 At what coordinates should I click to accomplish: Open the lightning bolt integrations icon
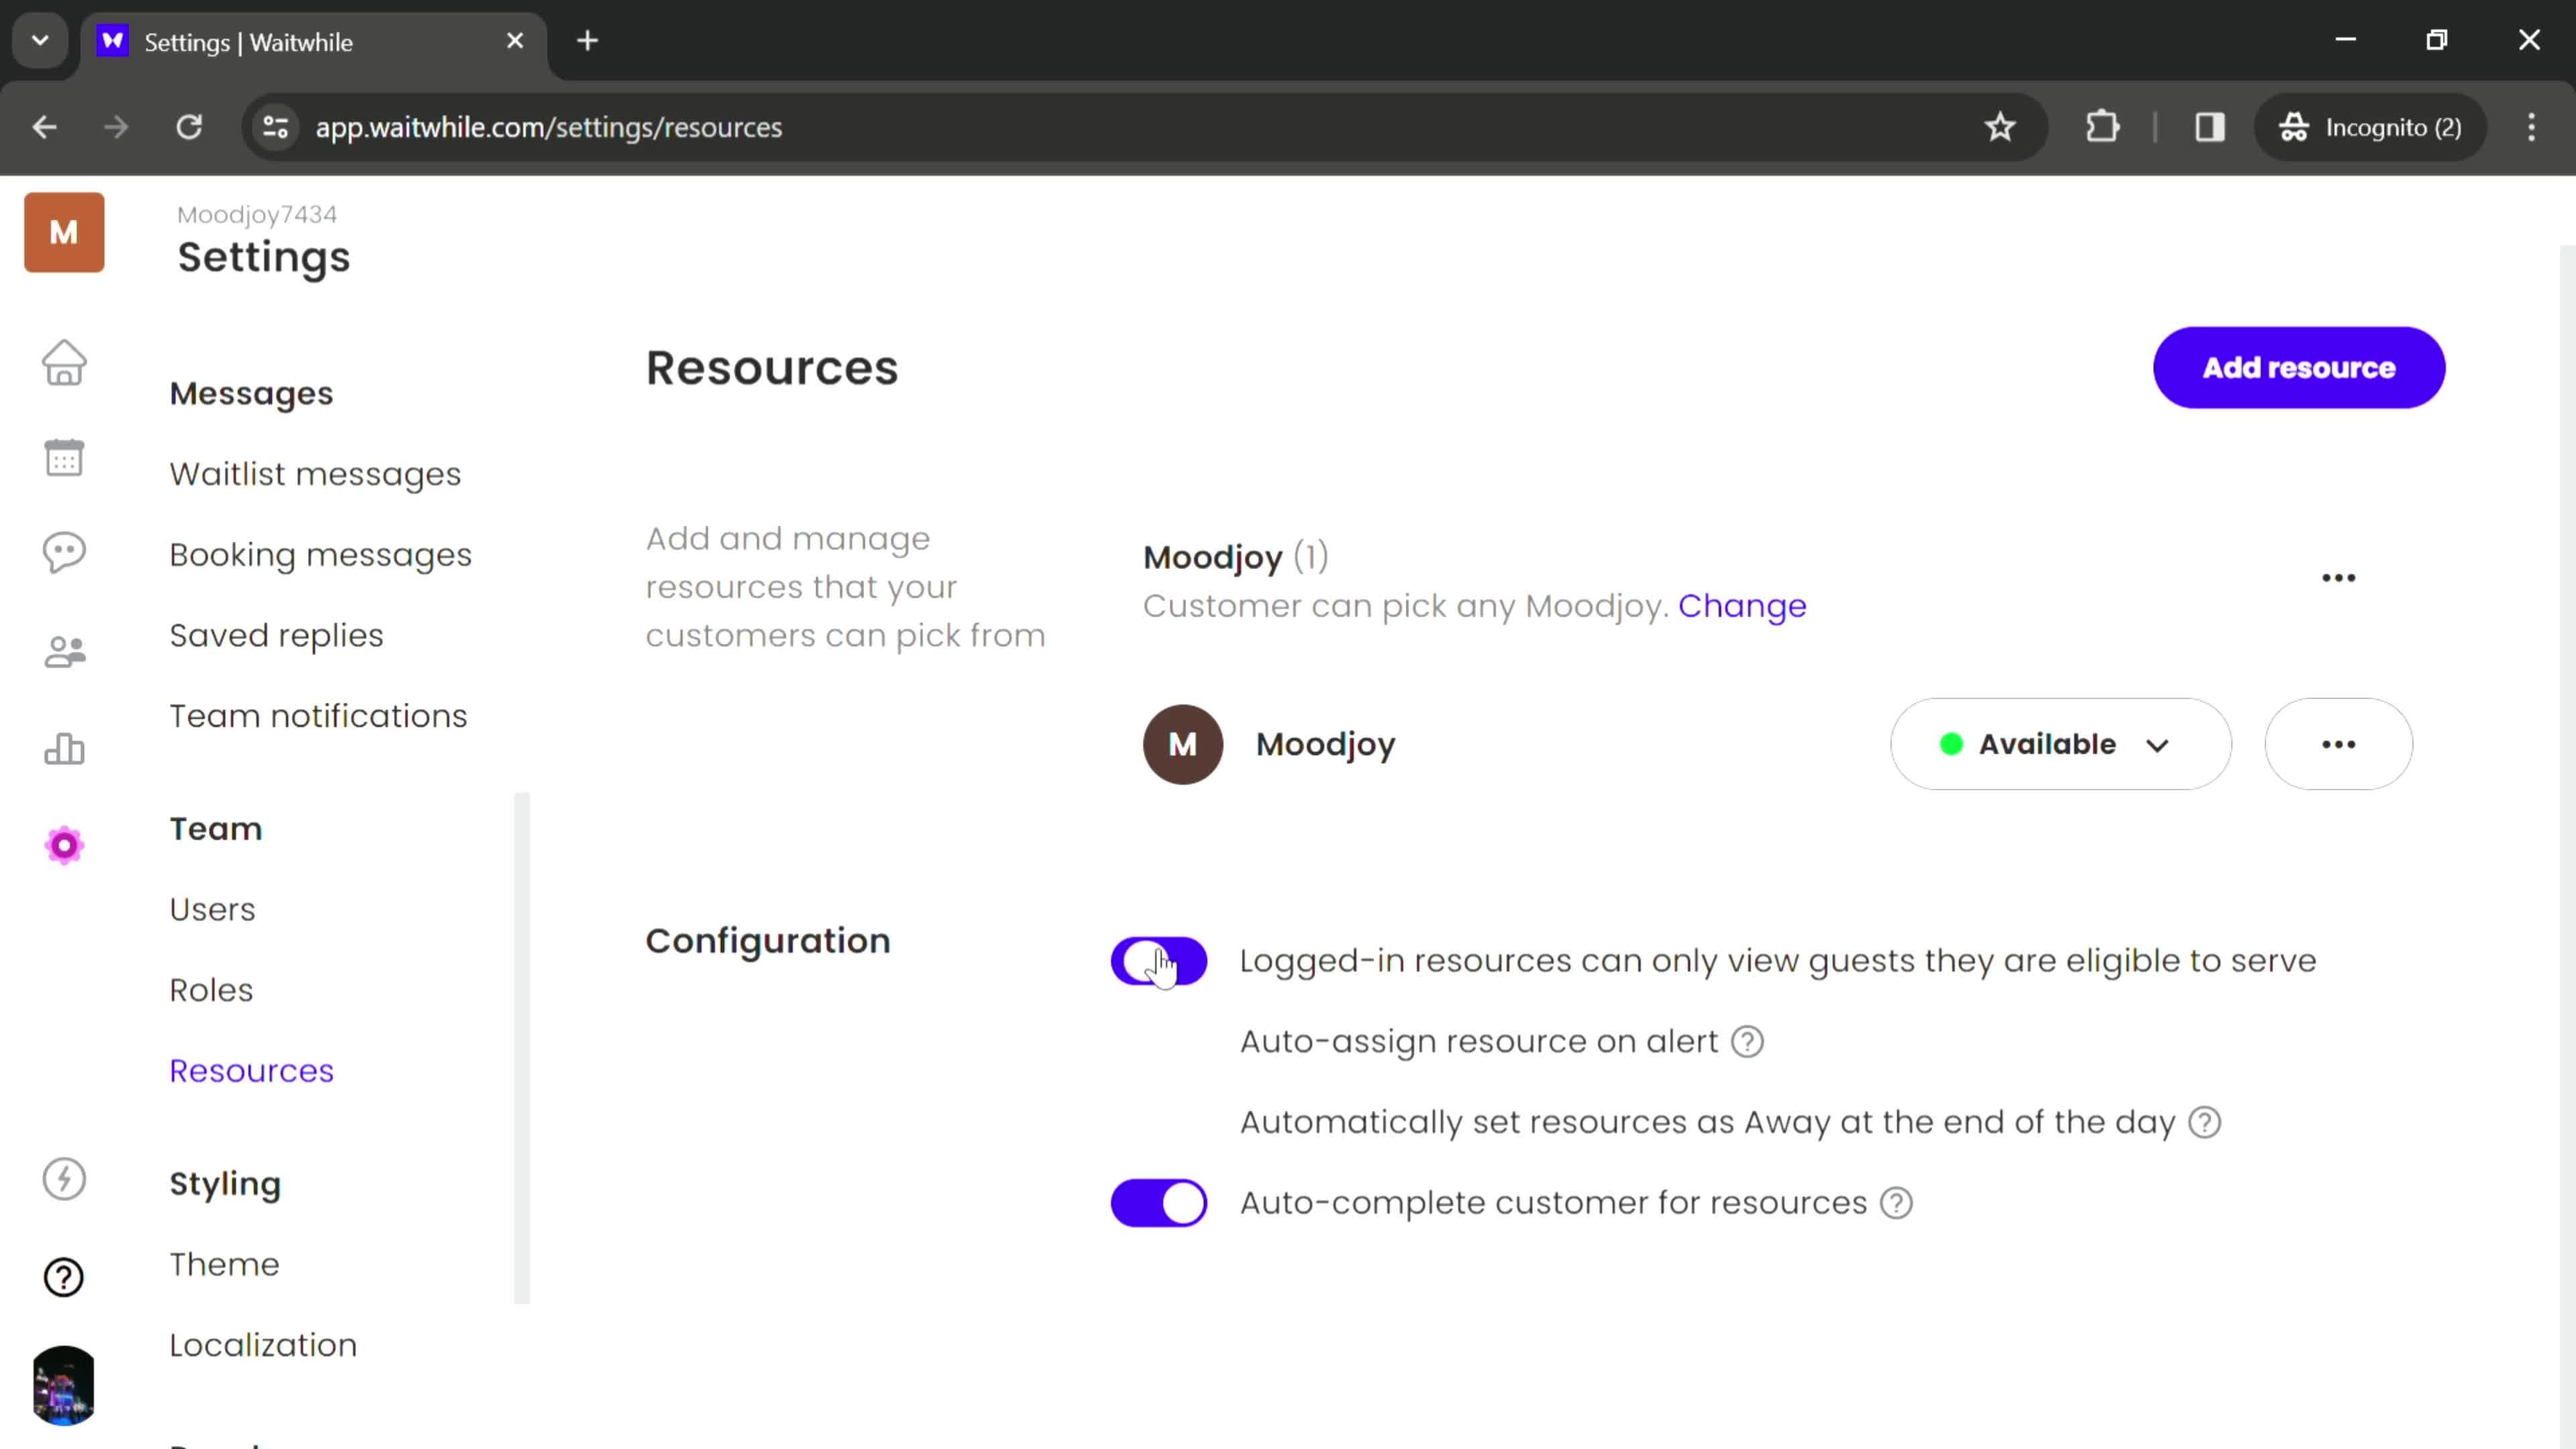click(64, 1179)
